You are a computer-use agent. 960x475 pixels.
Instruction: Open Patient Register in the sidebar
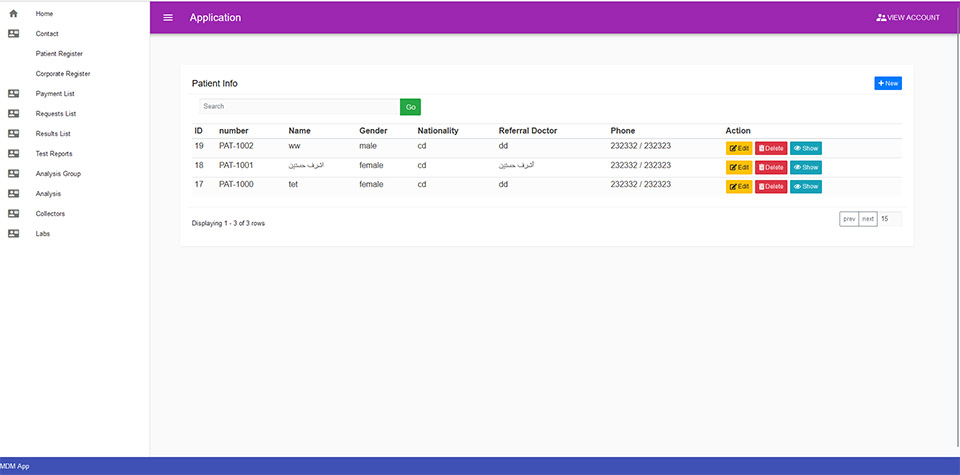coord(59,54)
